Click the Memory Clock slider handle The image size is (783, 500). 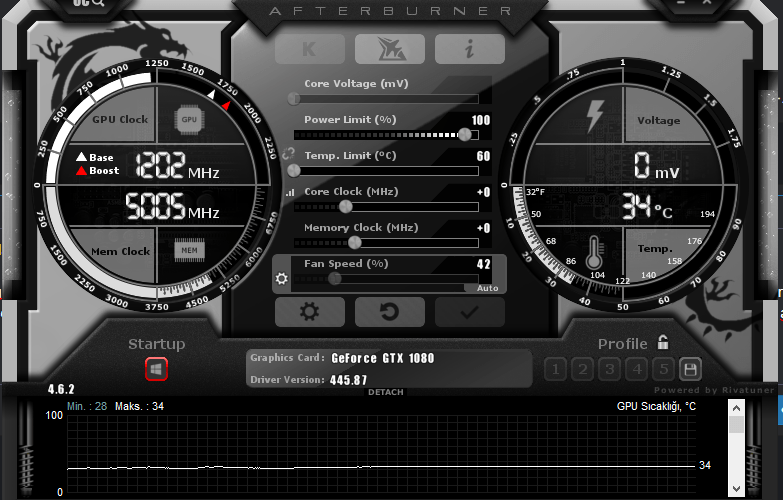pos(355,242)
